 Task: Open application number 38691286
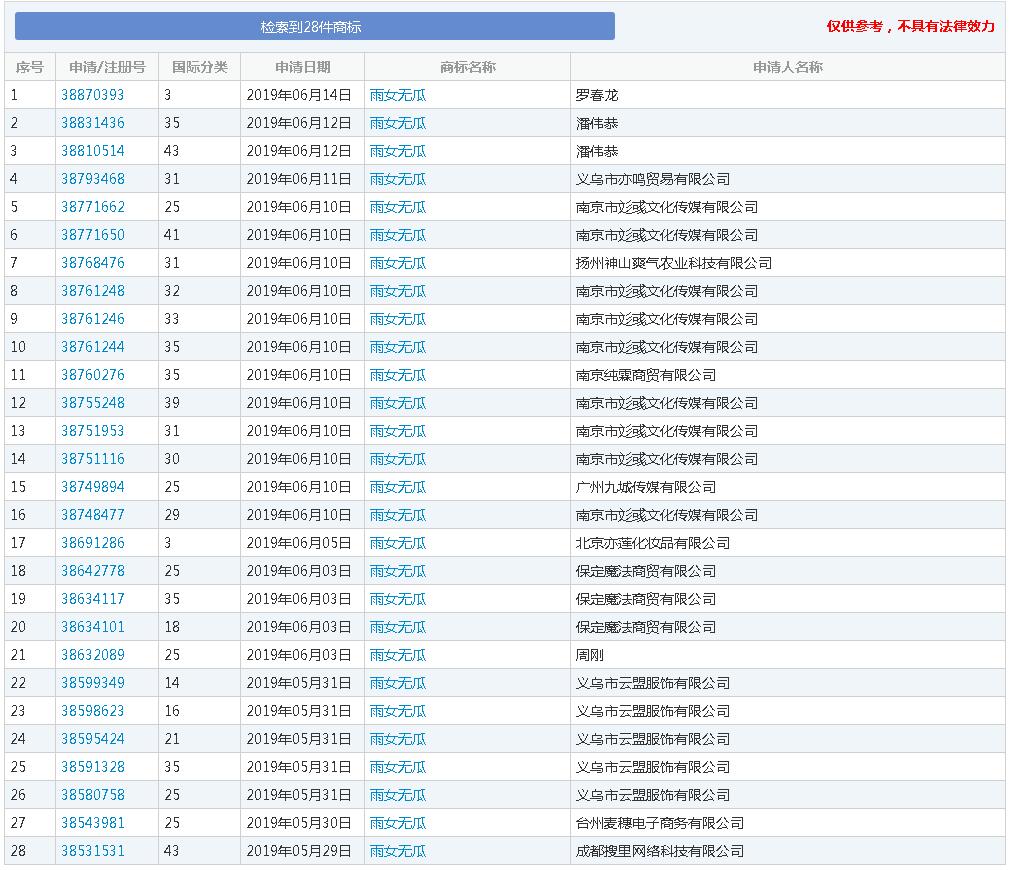click(93, 543)
